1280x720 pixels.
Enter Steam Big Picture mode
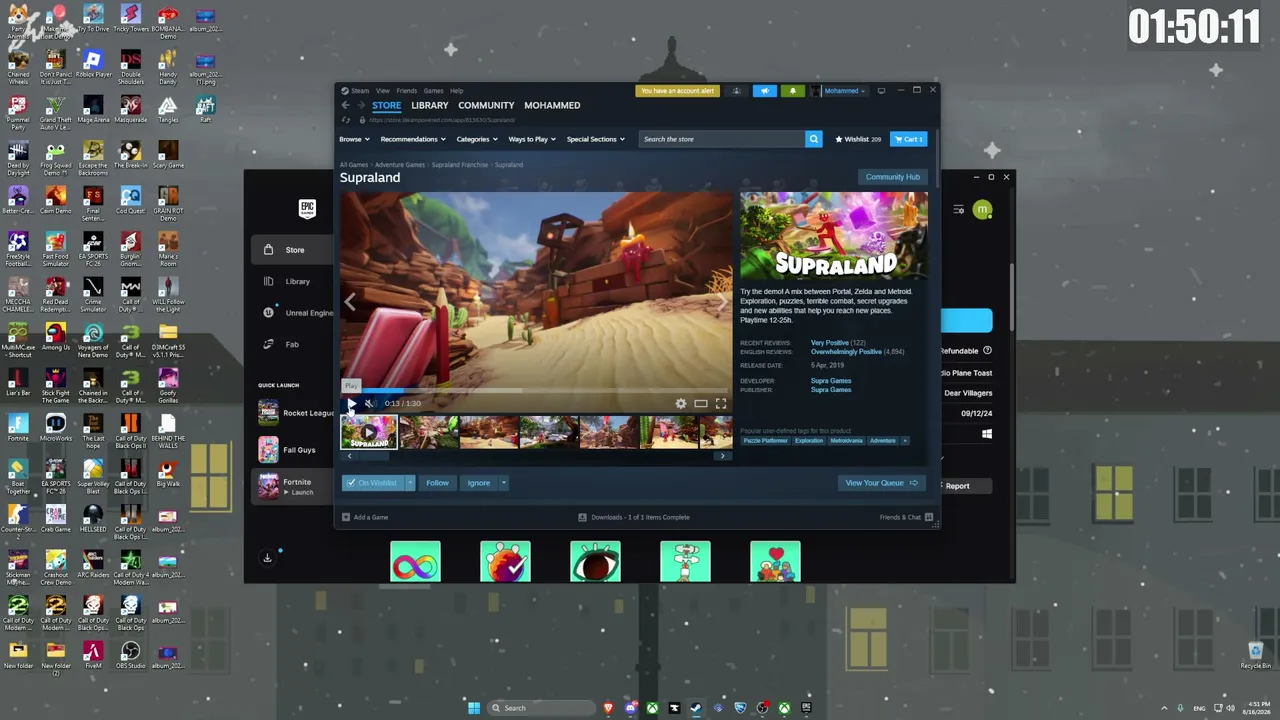point(881,91)
